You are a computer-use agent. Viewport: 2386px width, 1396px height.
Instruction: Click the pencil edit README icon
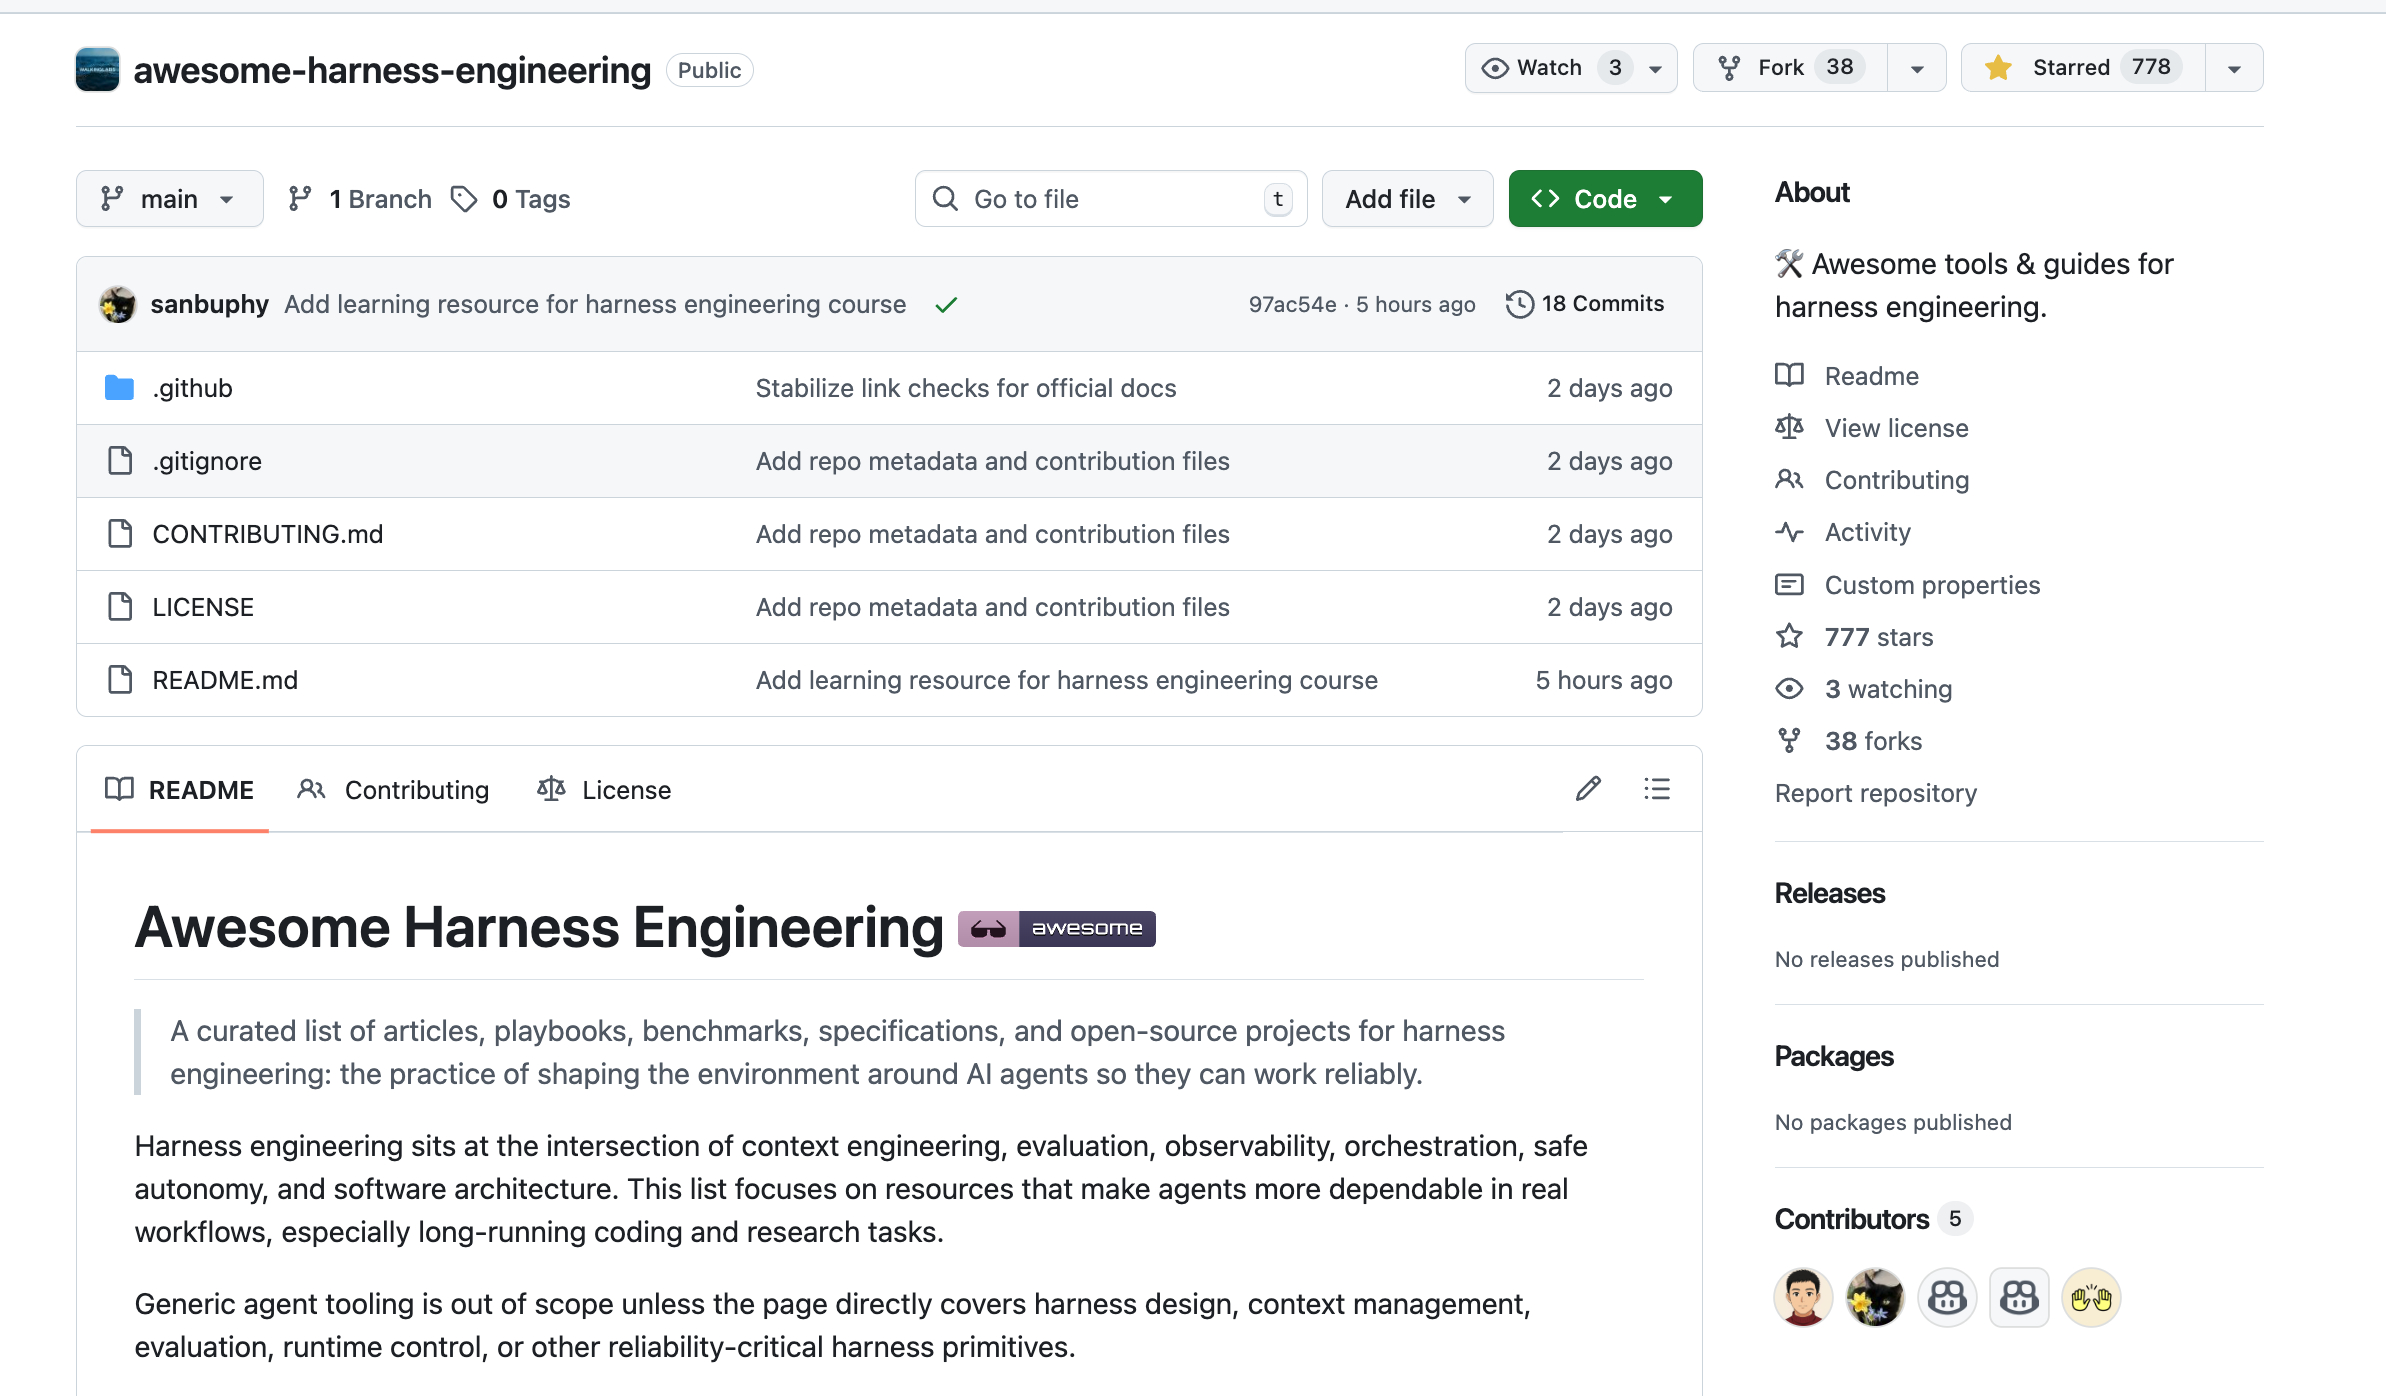click(1588, 789)
